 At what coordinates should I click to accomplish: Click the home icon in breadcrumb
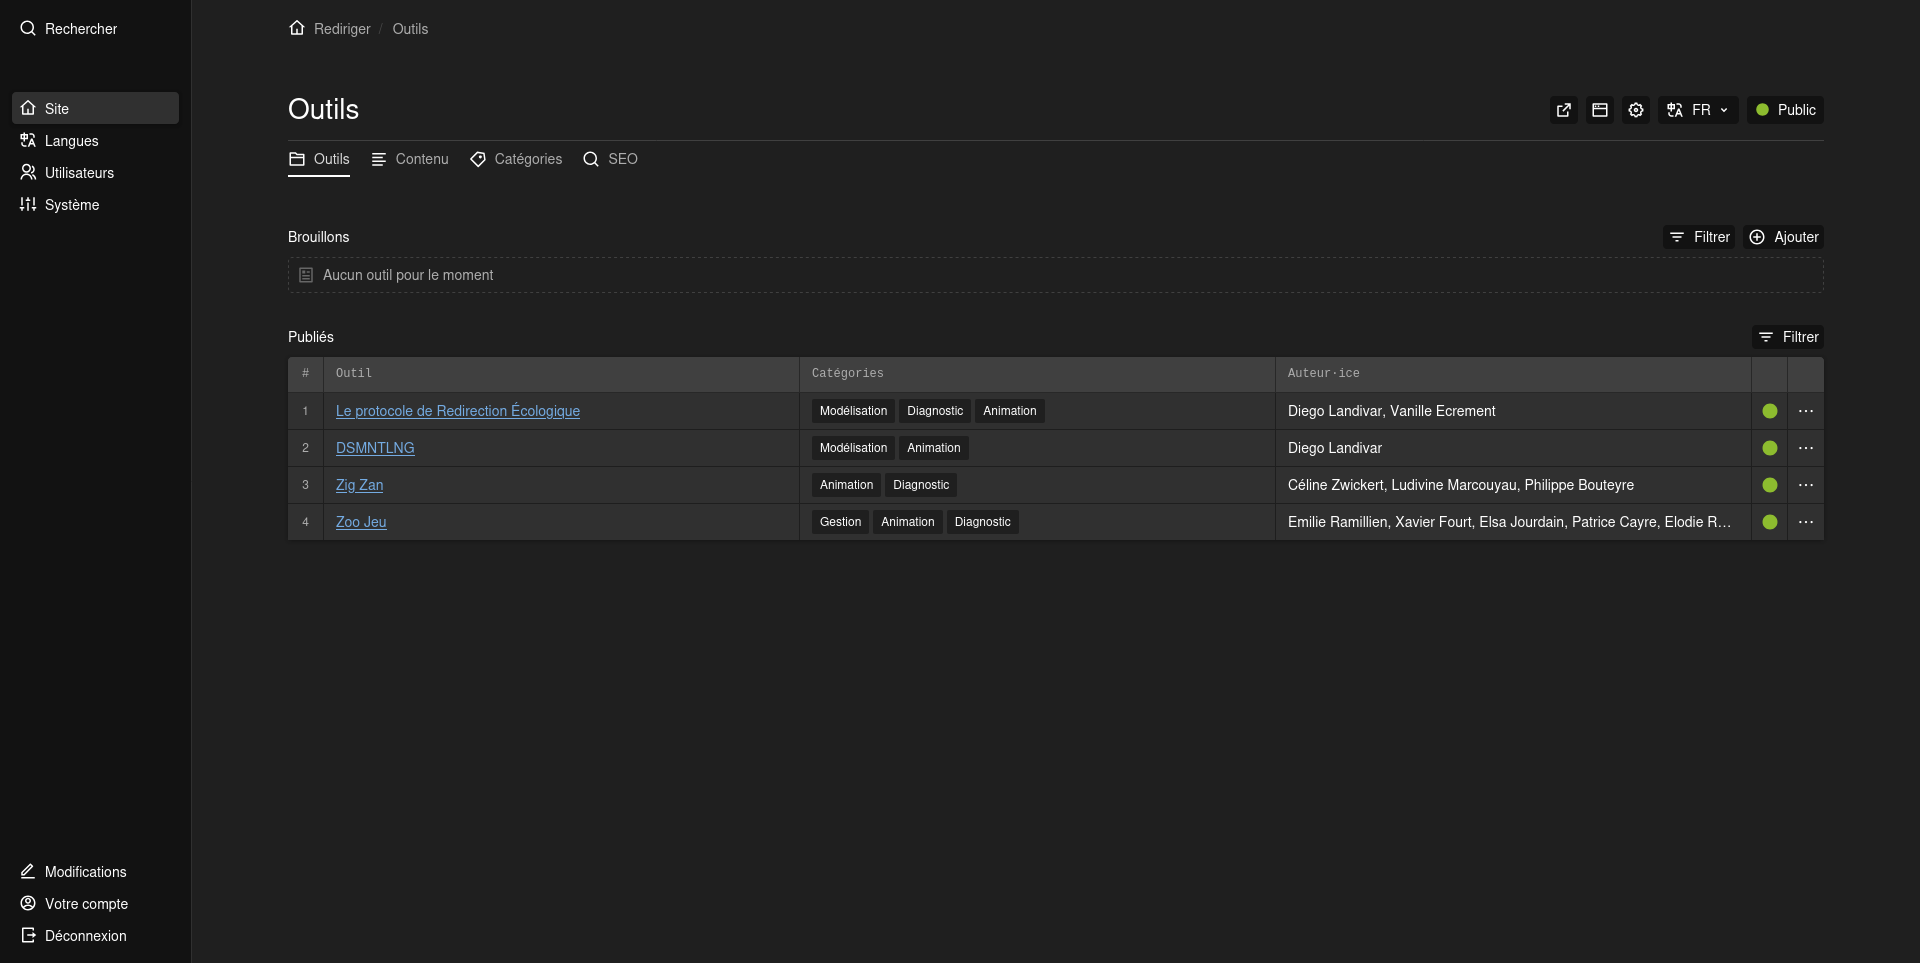tap(297, 28)
